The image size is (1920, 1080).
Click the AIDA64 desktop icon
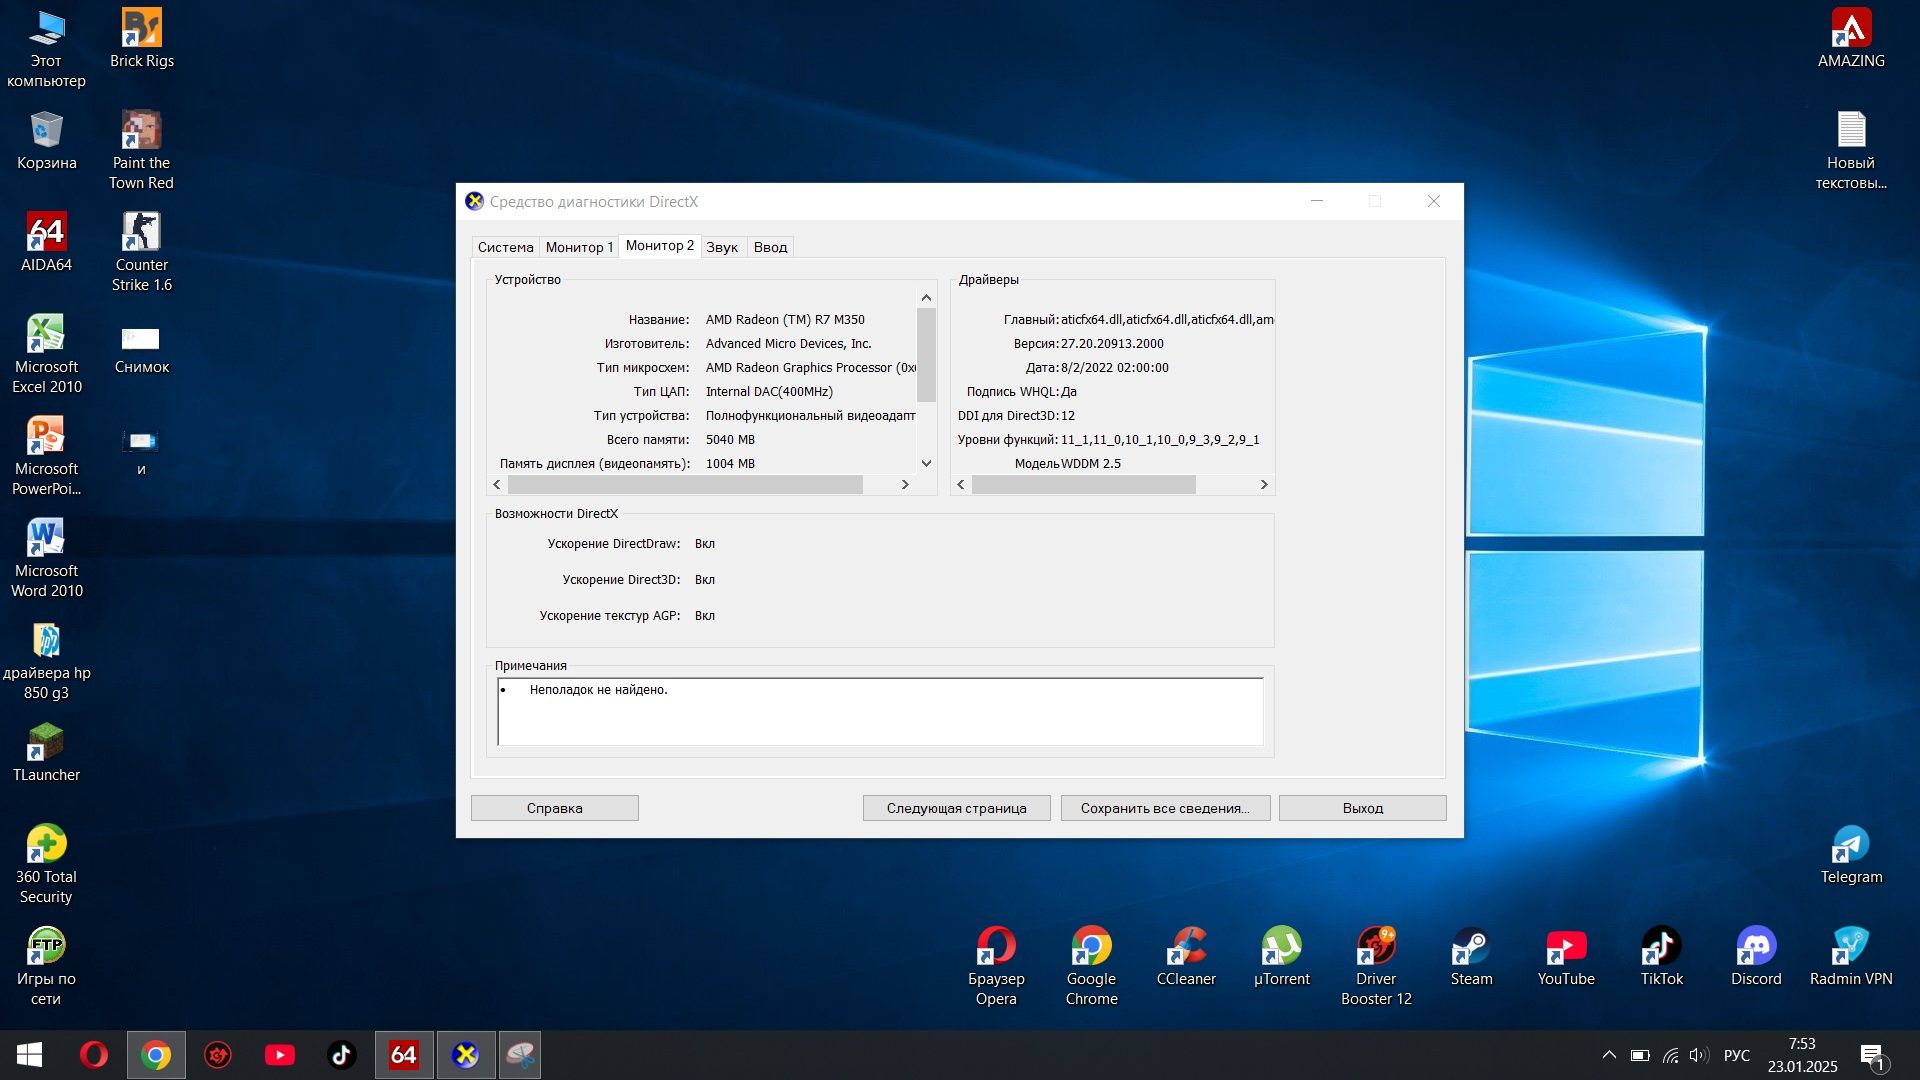click(46, 242)
